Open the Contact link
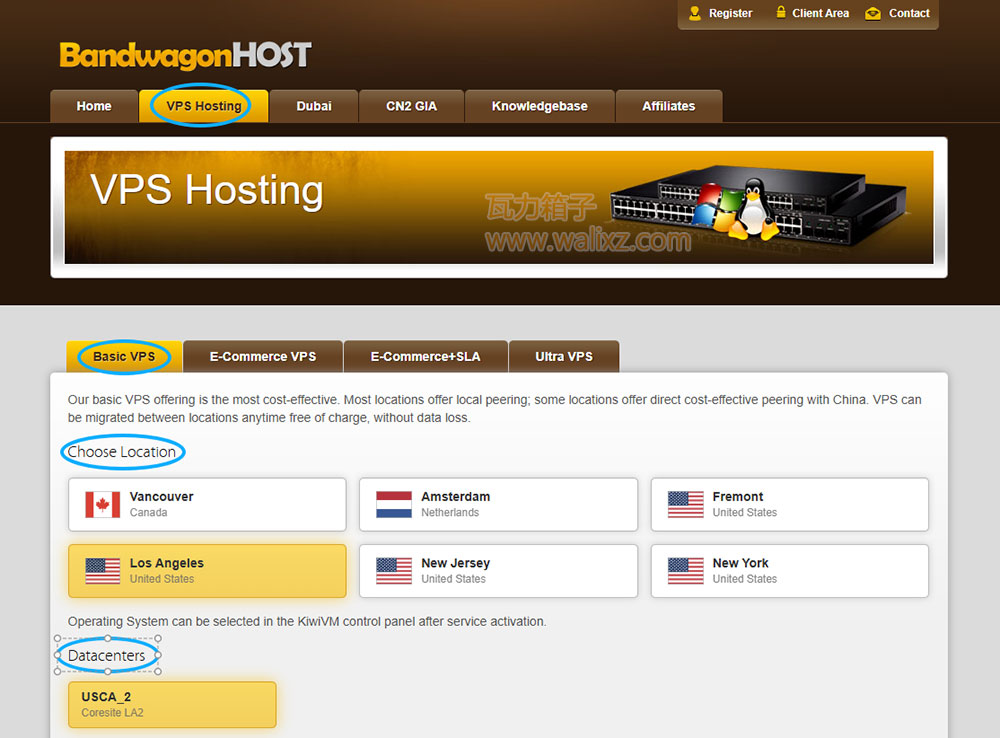 (909, 13)
